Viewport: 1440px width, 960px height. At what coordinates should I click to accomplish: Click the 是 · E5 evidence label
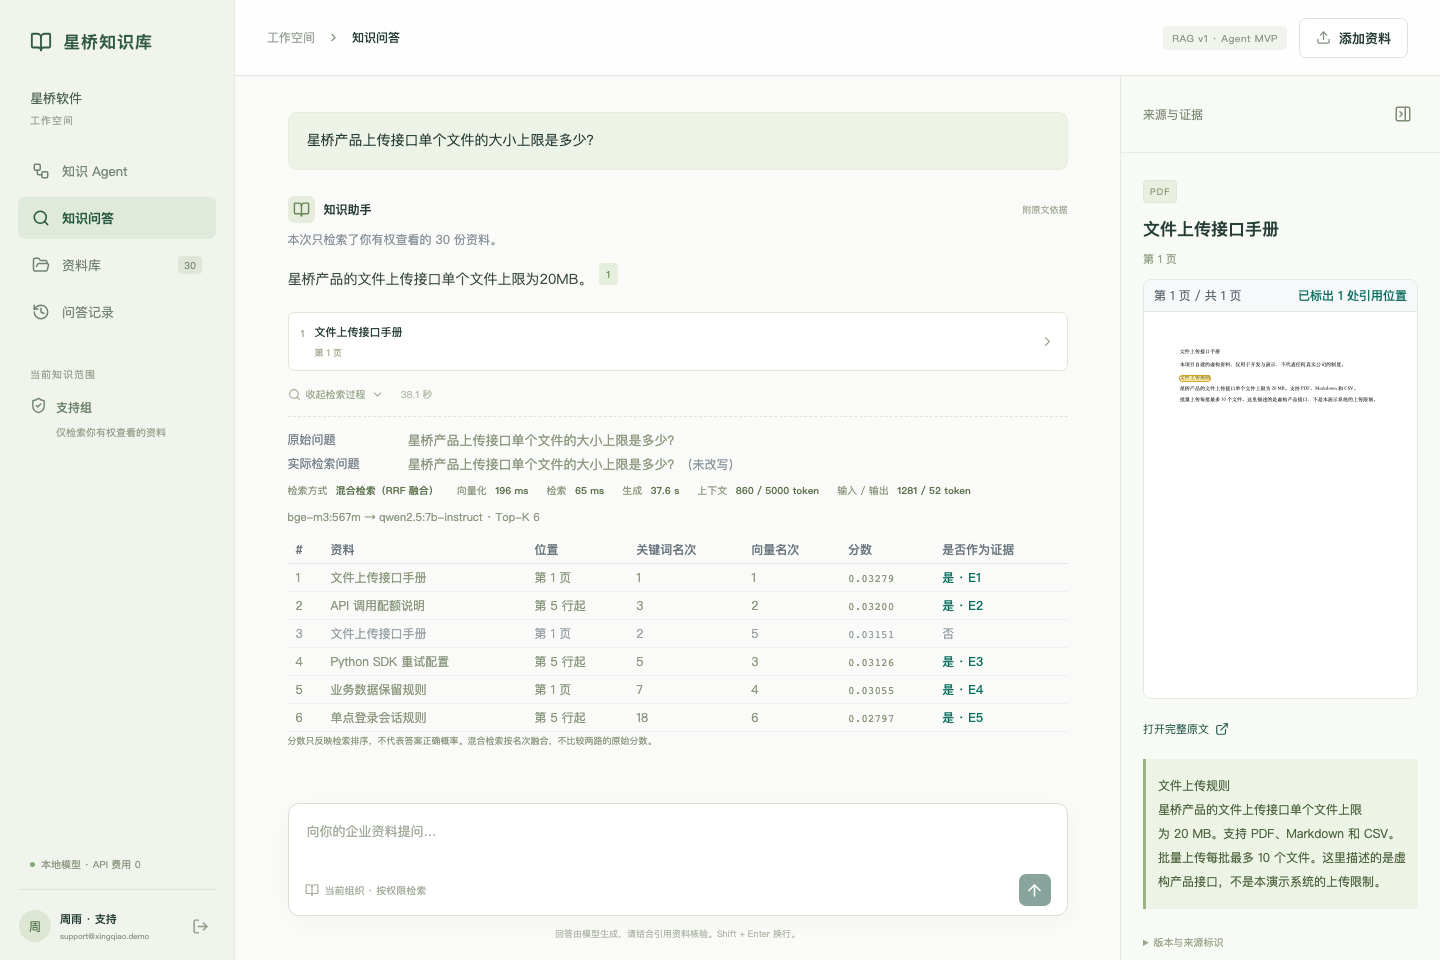963,718
